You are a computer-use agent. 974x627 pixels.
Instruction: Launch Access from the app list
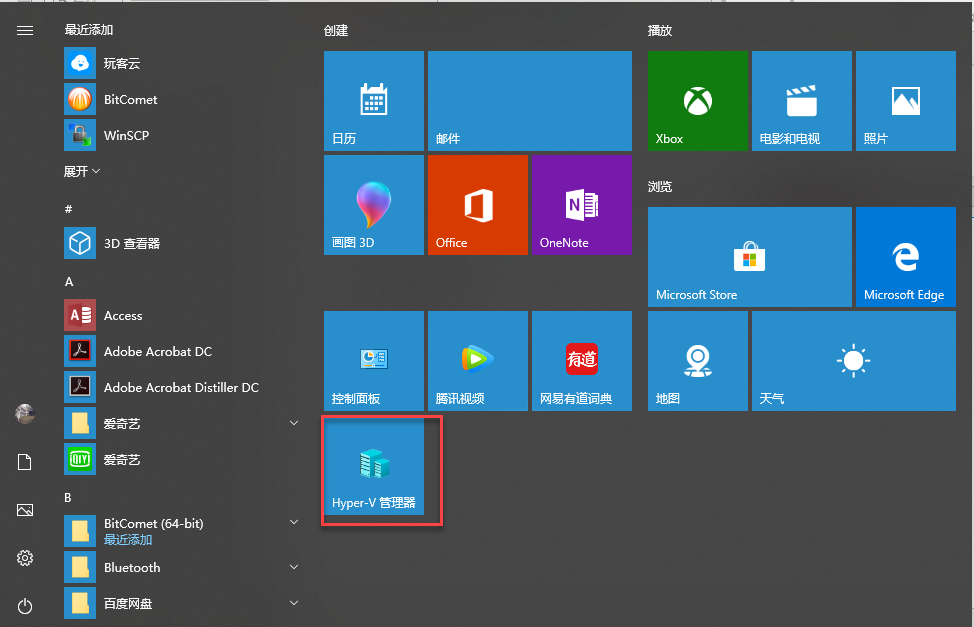(x=183, y=315)
